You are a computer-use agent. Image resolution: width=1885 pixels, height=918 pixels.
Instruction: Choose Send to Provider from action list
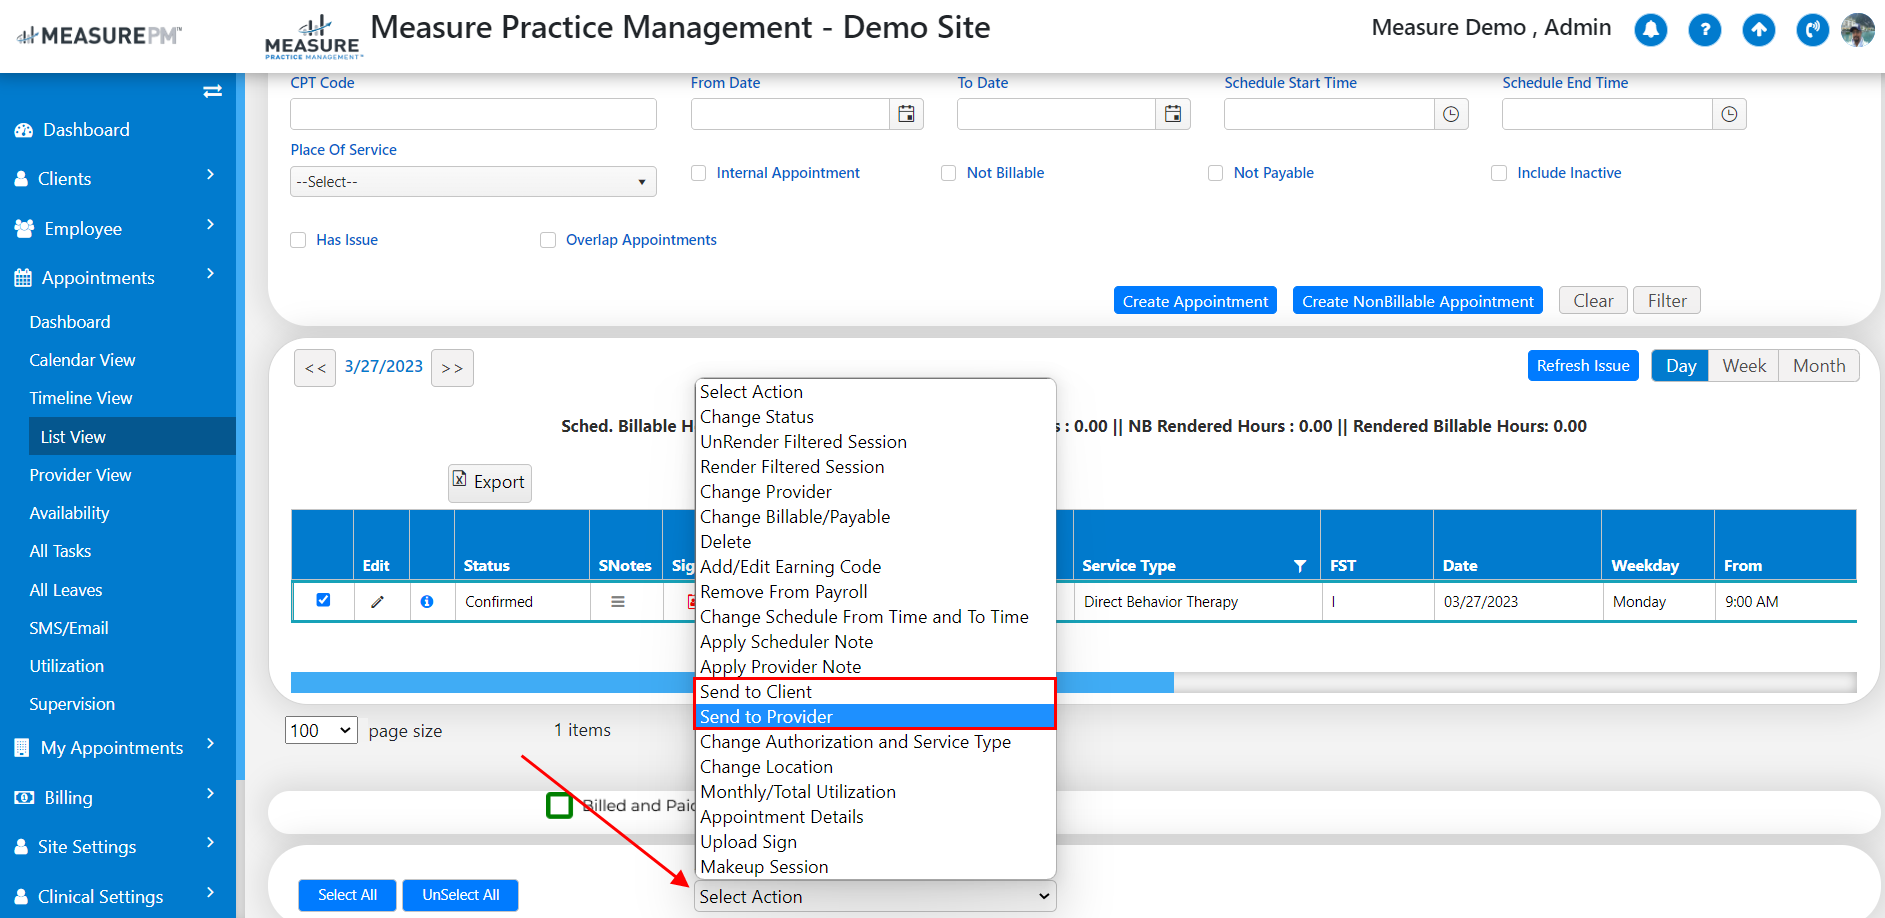875,717
